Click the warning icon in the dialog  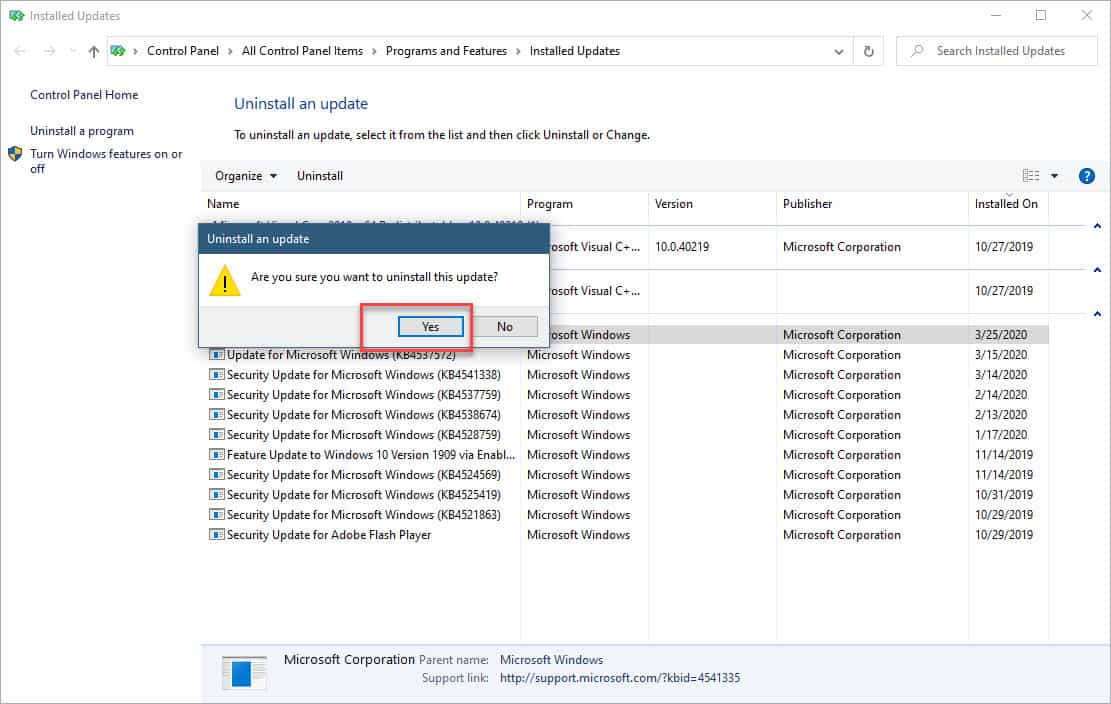[x=225, y=280]
